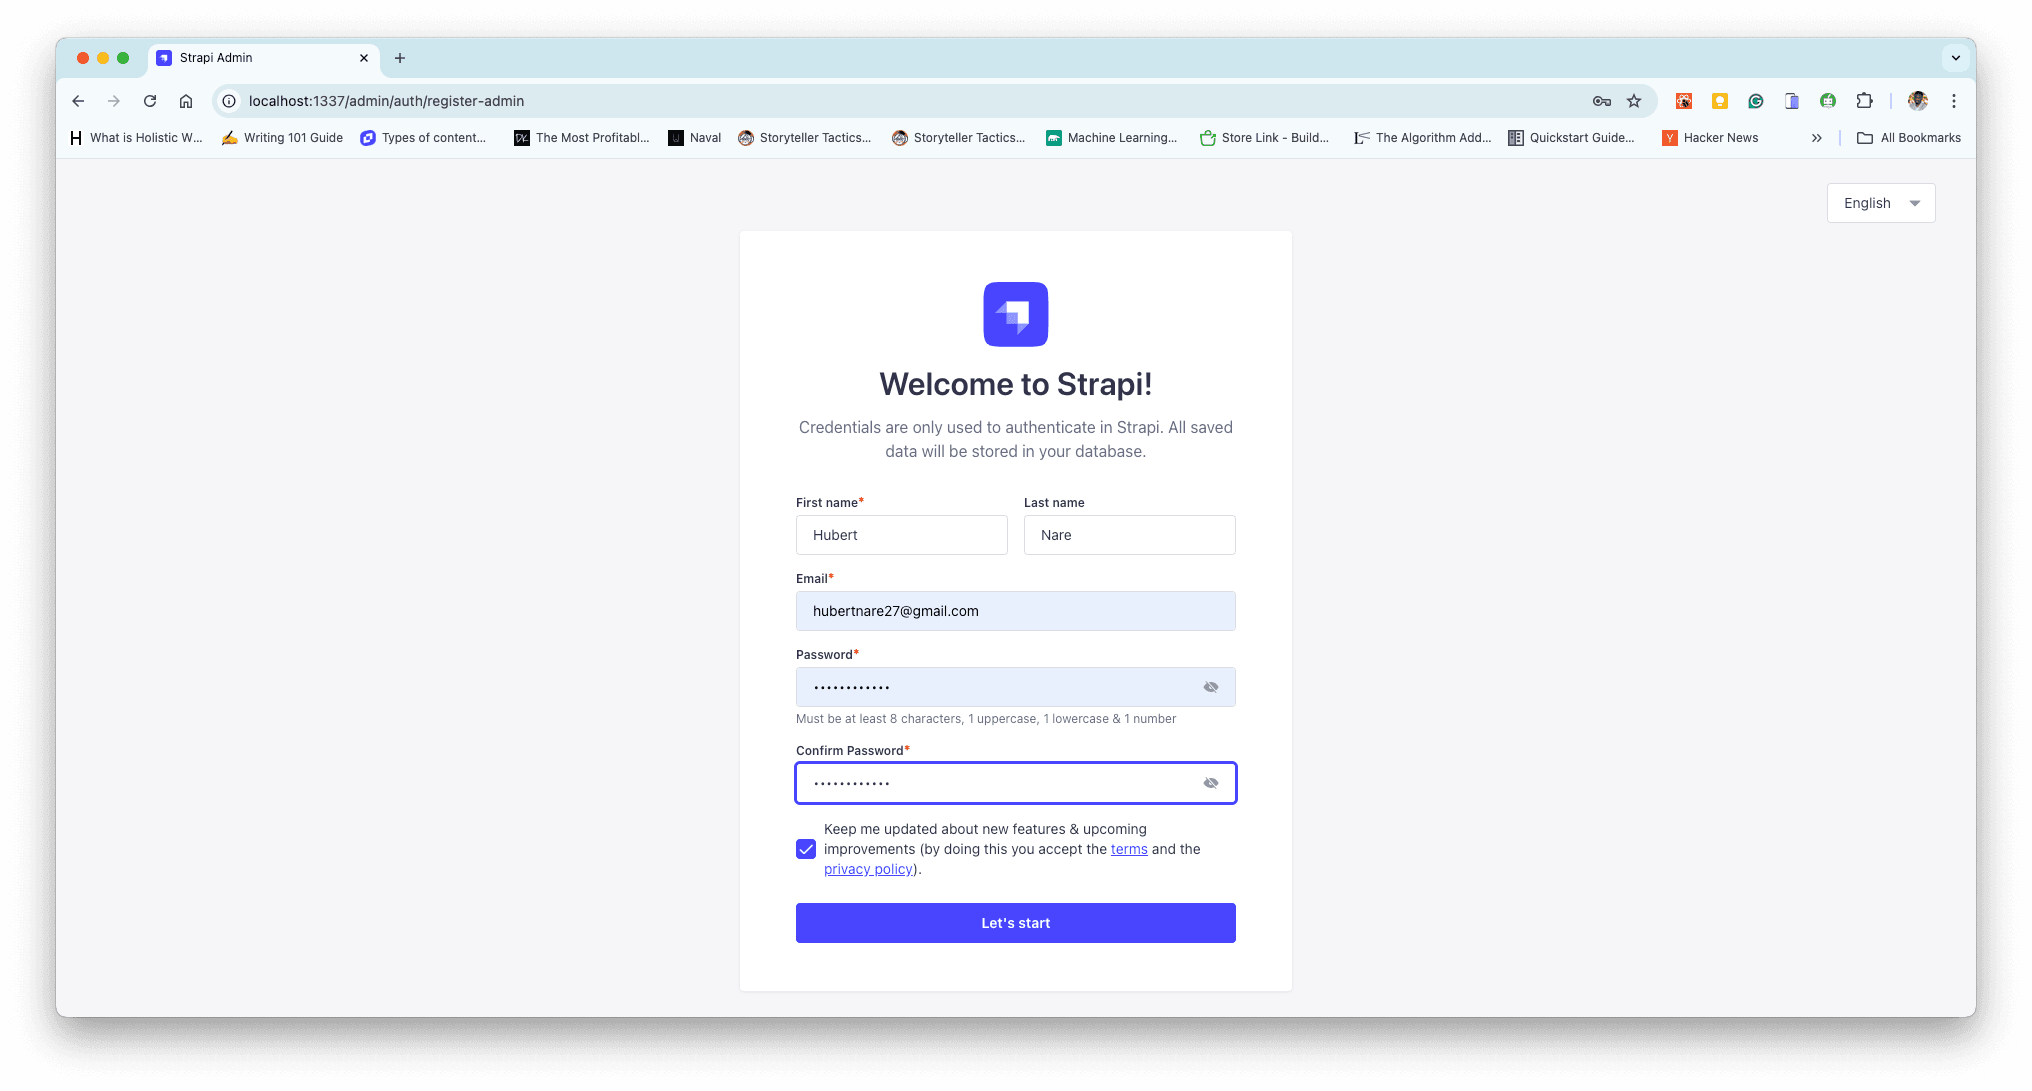View site information icon in address bar
The width and height of the screenshot is (2032, 1091).
229,101
